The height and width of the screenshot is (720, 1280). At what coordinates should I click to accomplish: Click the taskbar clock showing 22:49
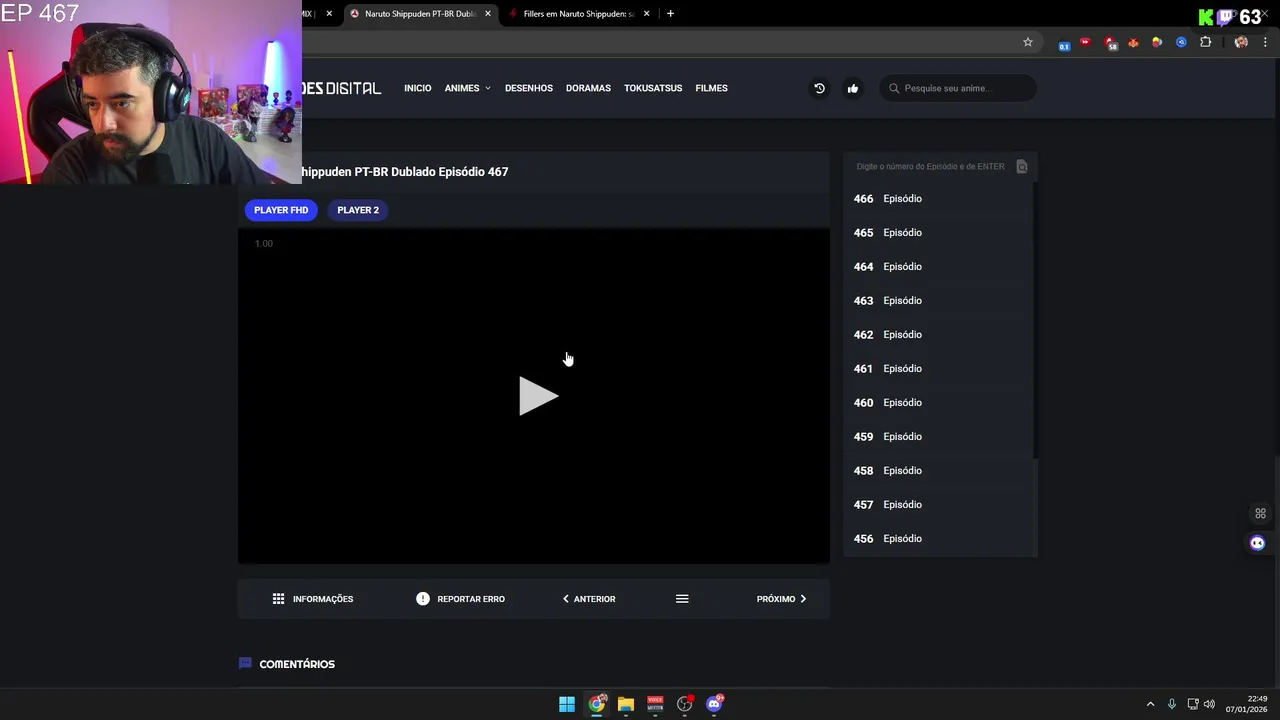click(x=1247, y=704)
